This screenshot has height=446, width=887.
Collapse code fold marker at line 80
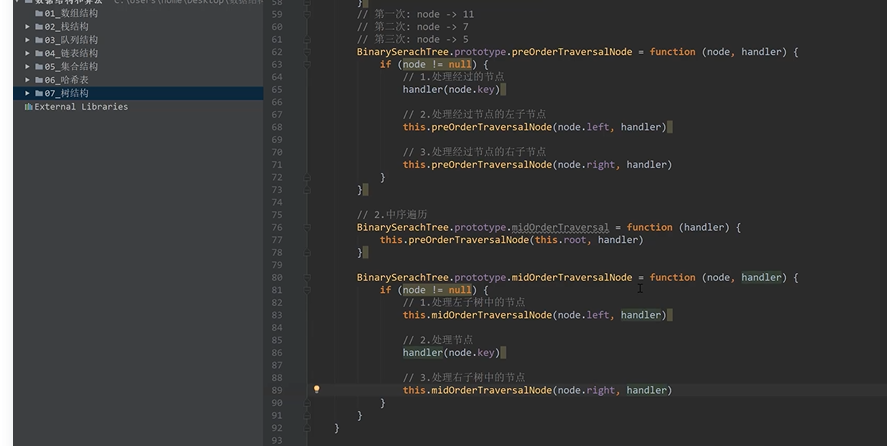[x=307, y=277]
